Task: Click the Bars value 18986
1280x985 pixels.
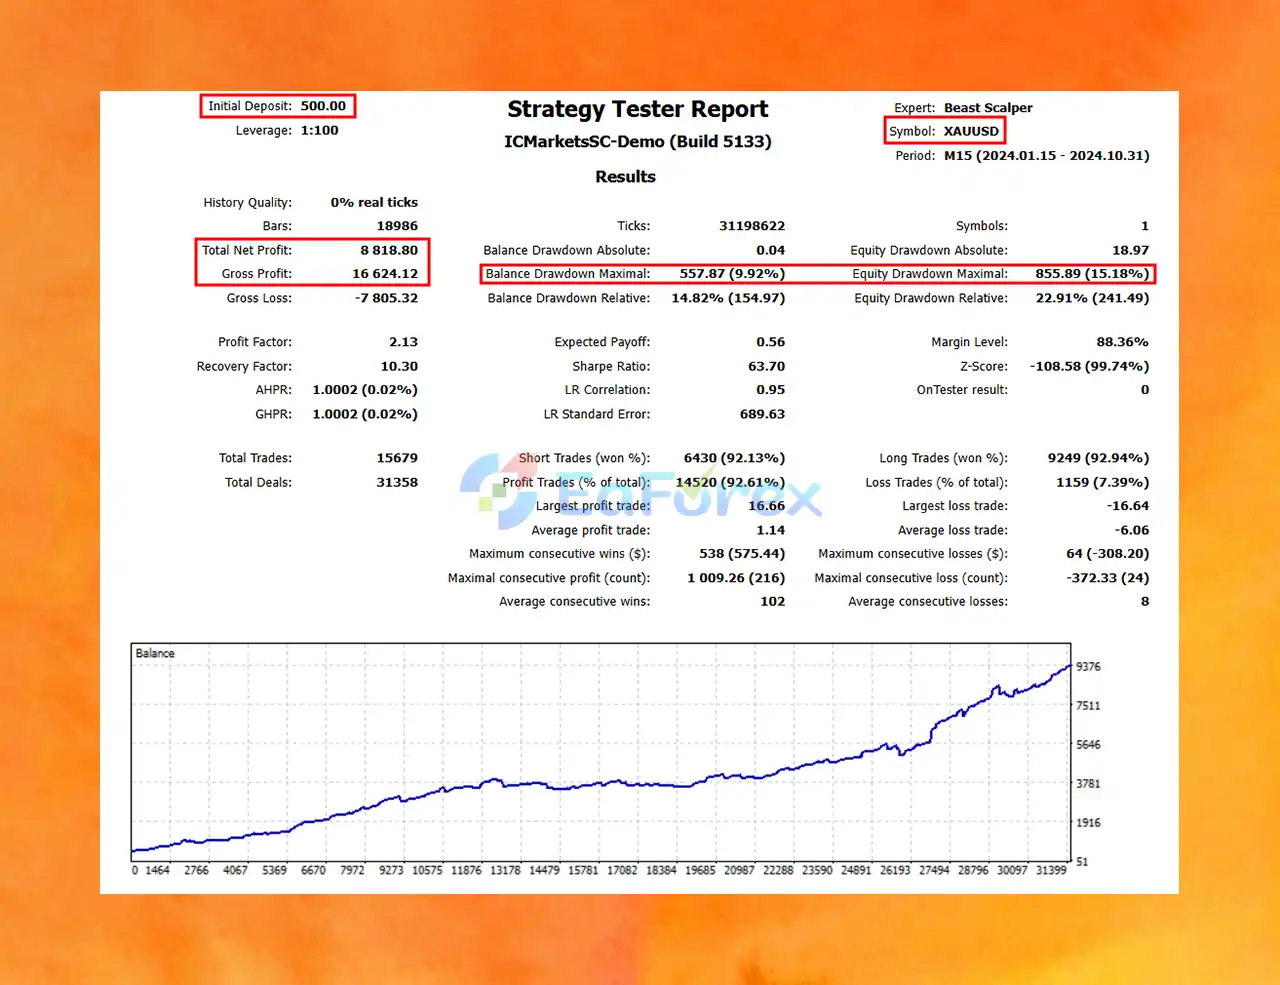Action: point(397,226)
